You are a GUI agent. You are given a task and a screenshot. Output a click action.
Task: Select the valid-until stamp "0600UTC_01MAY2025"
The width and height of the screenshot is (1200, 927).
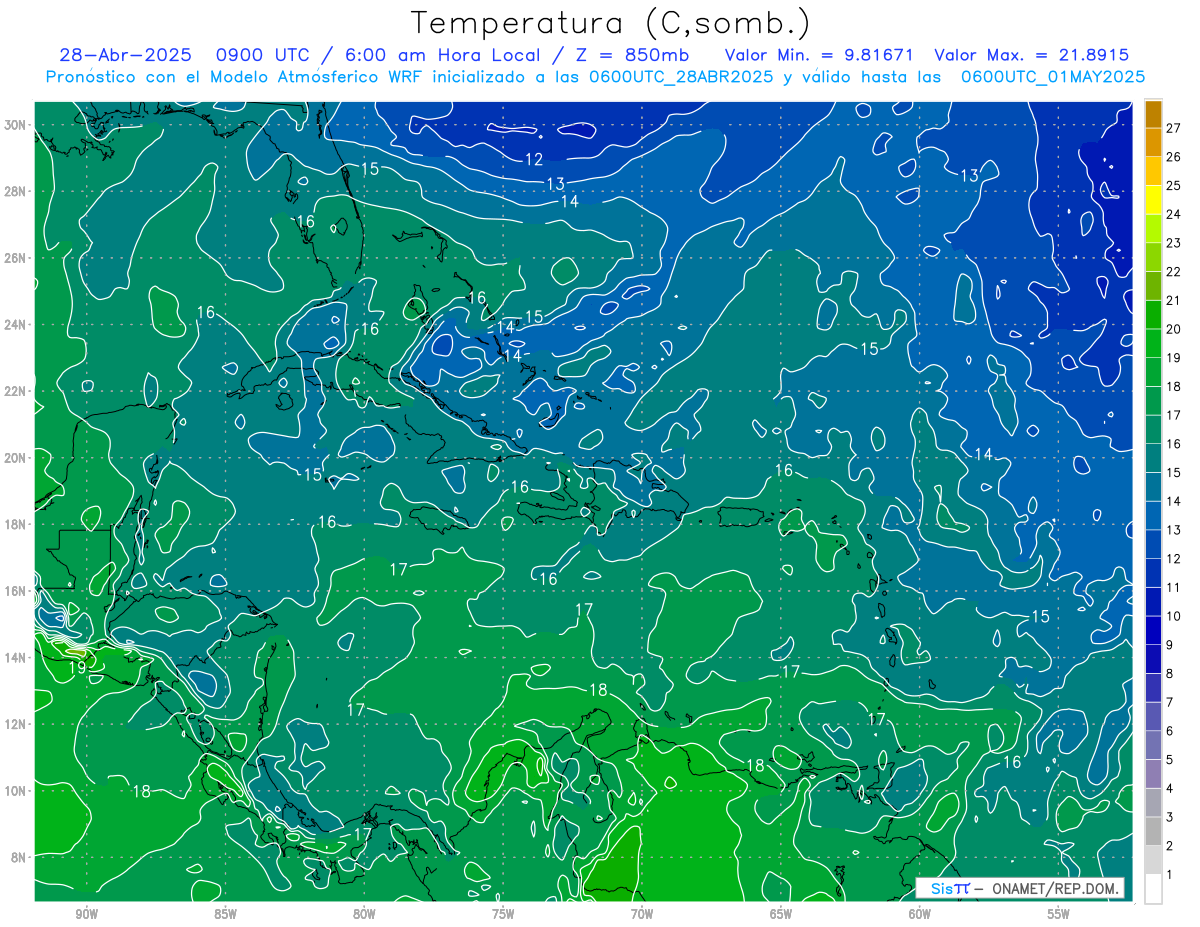click(x=1053, y=77)
